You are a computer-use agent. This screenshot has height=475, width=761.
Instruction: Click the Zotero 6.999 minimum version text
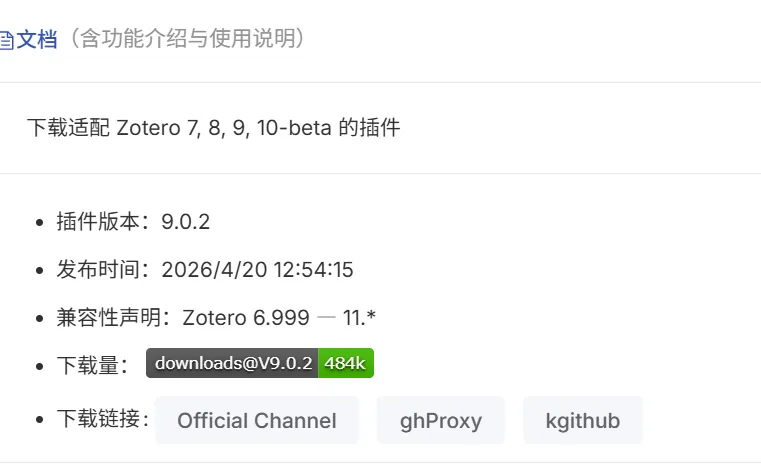(246, 318)
